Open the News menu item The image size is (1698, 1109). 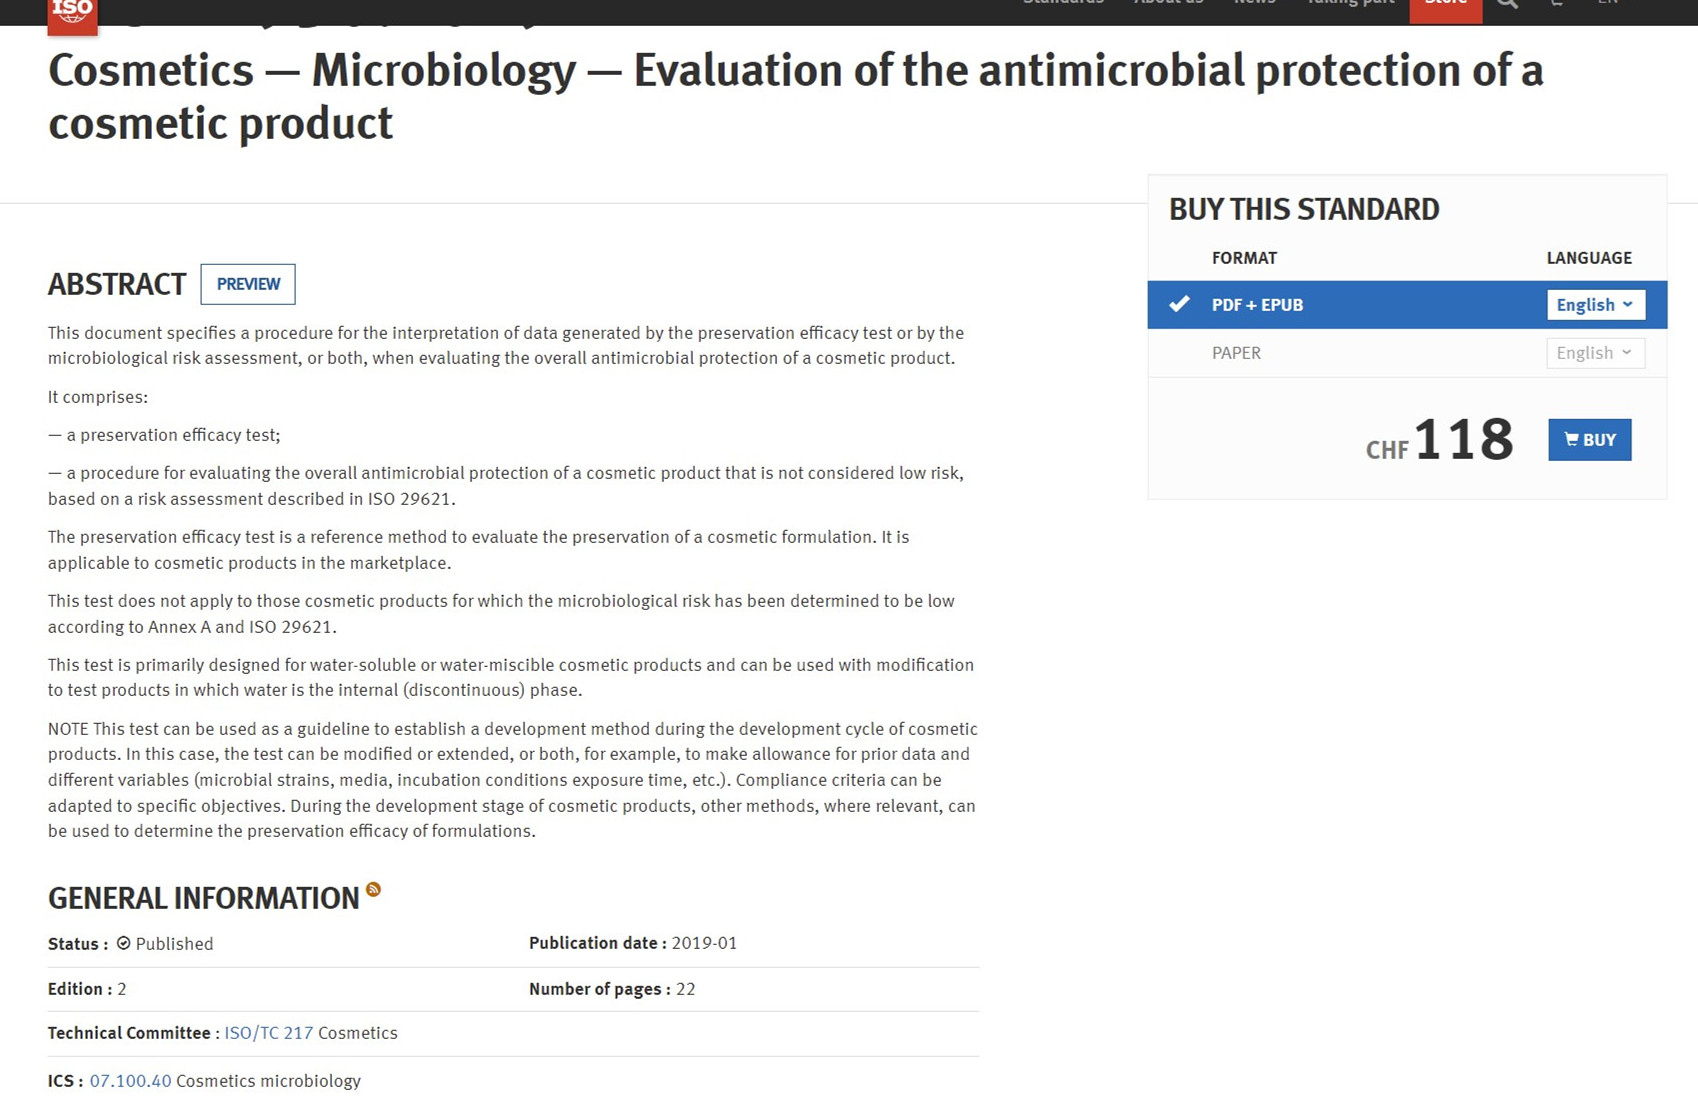pyautogui.click(x=1254, y=3)
